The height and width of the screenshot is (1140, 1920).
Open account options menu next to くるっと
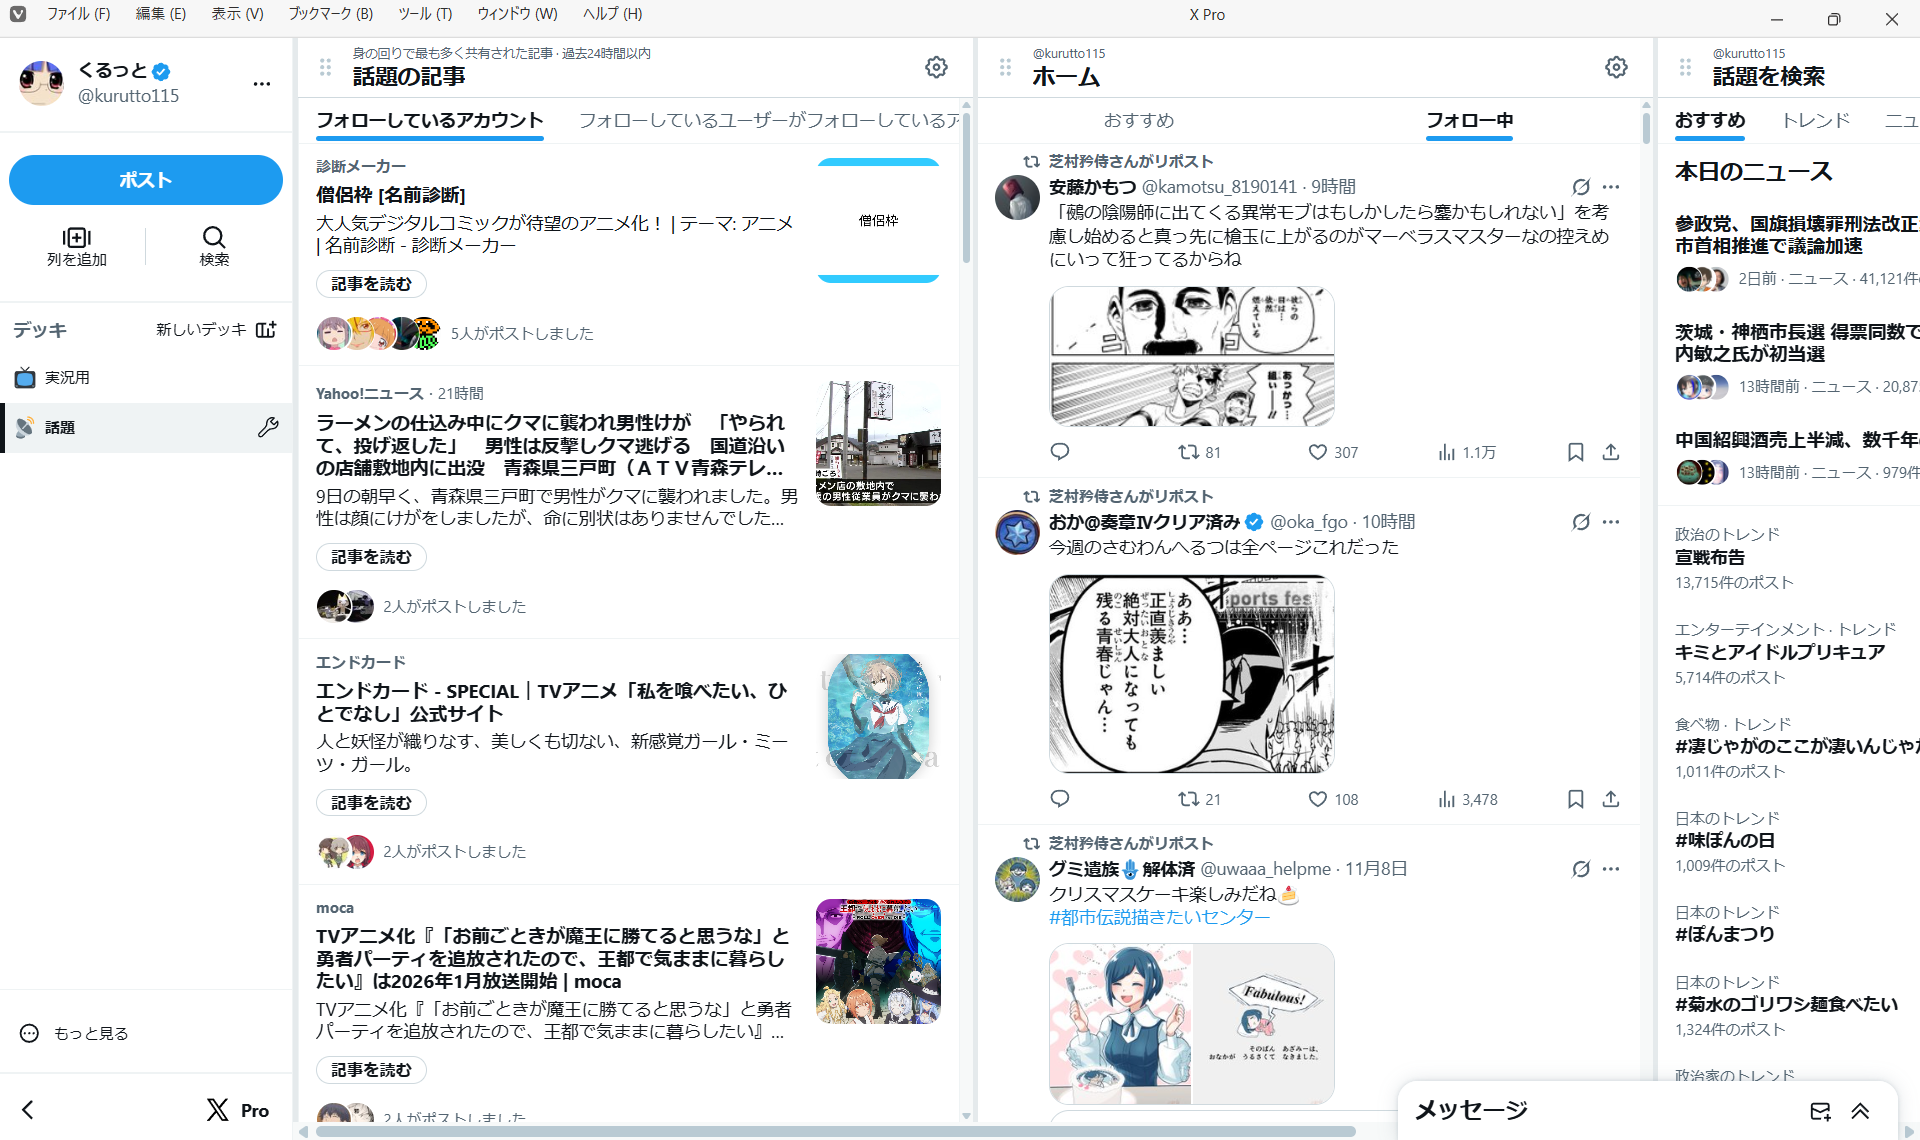coord(262,84)
